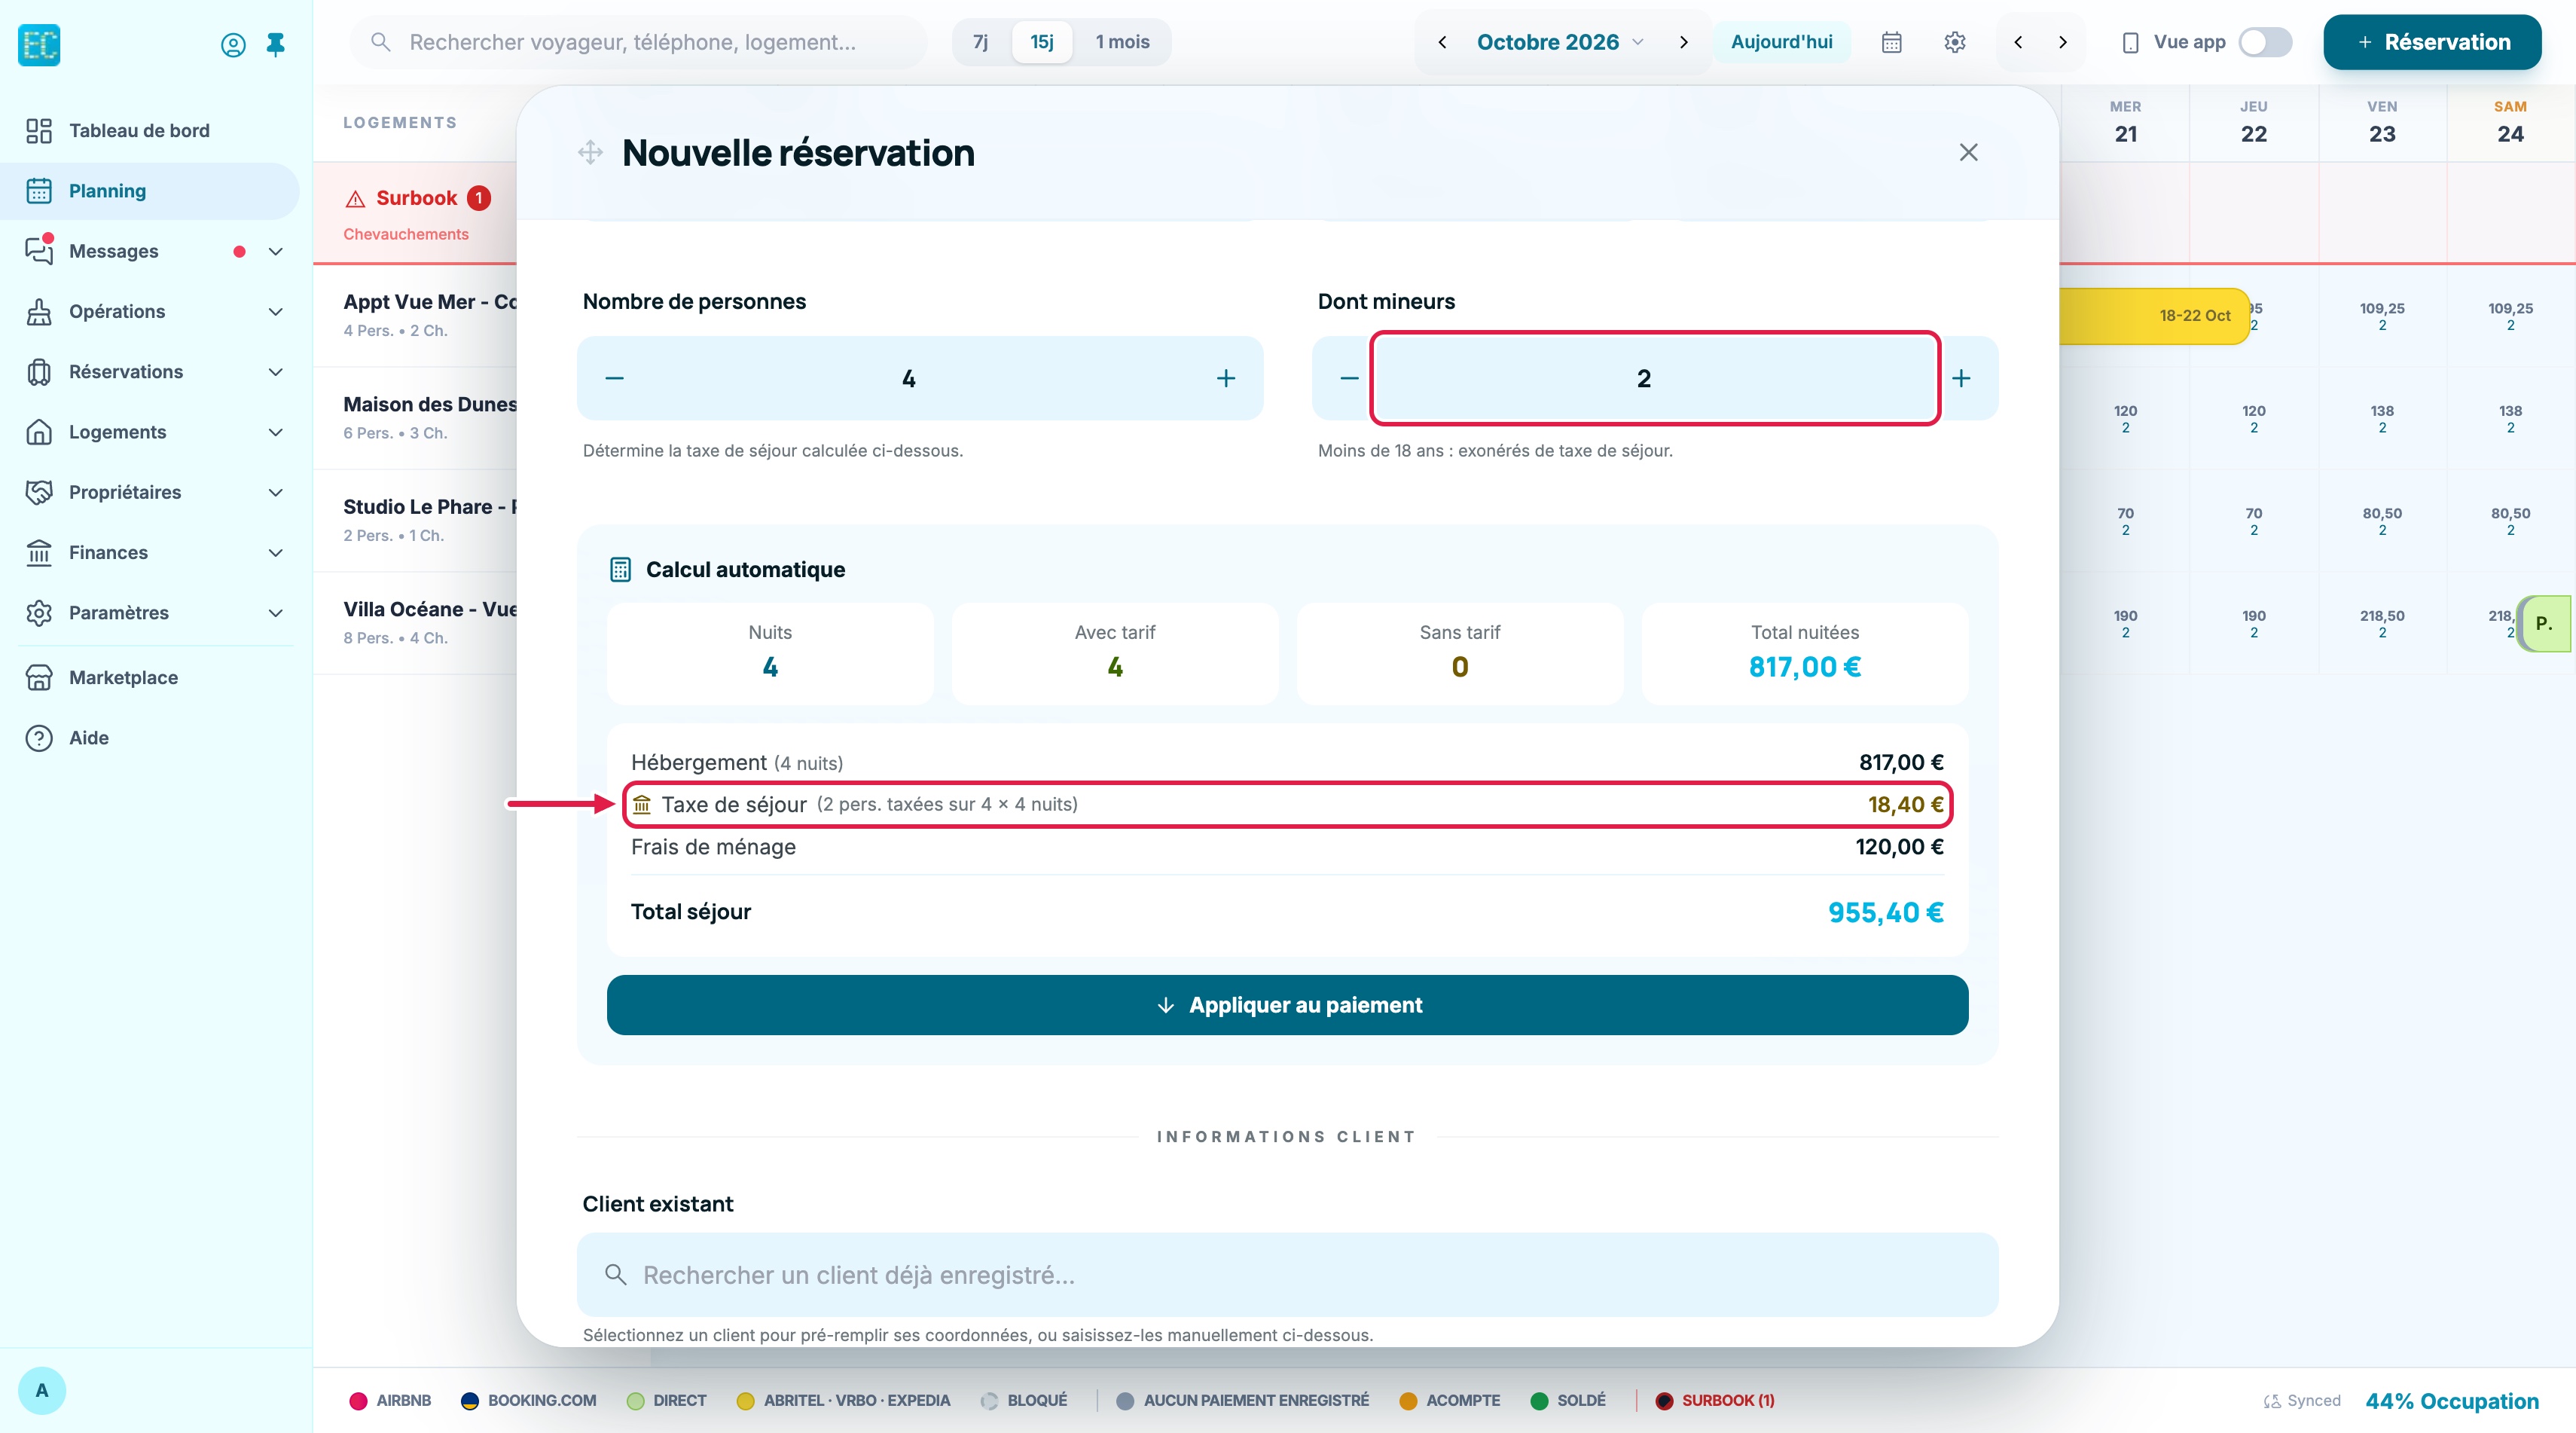
Task: Click the BOOKING.COM legend color dot
Action: point(469,1401)
